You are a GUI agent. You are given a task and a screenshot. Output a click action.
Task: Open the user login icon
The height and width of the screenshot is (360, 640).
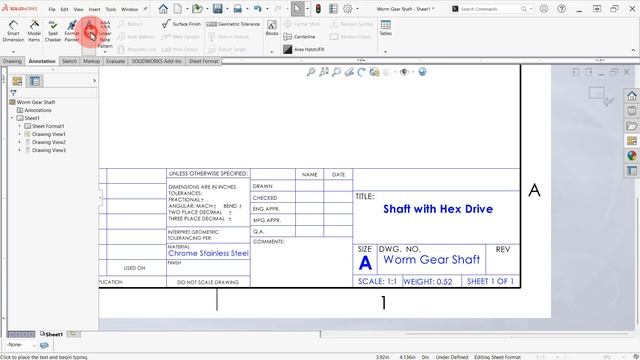(544, 9)
